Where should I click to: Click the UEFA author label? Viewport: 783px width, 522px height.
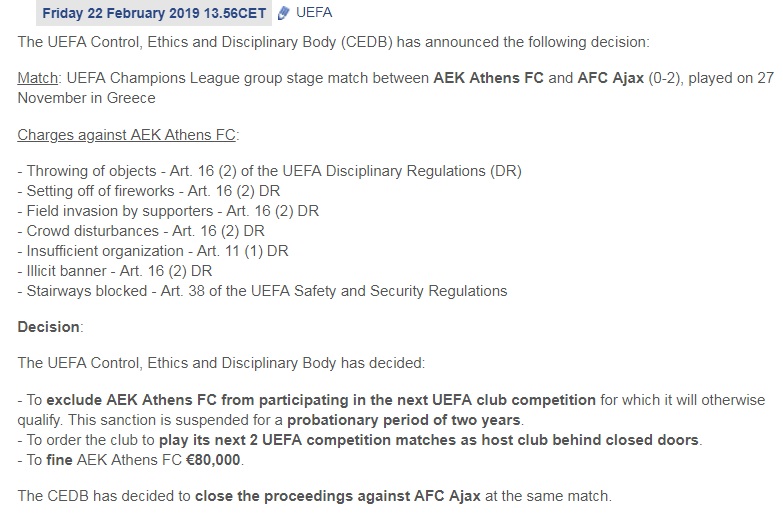(314, 12)
